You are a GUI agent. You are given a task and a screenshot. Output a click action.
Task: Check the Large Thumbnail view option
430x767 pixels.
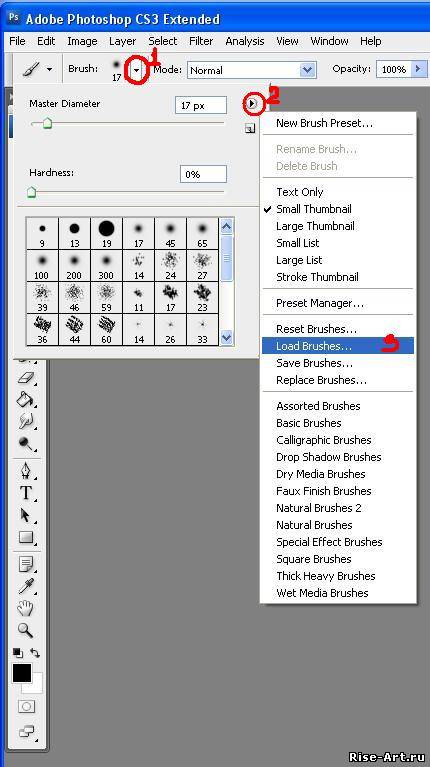coord(315,226)
